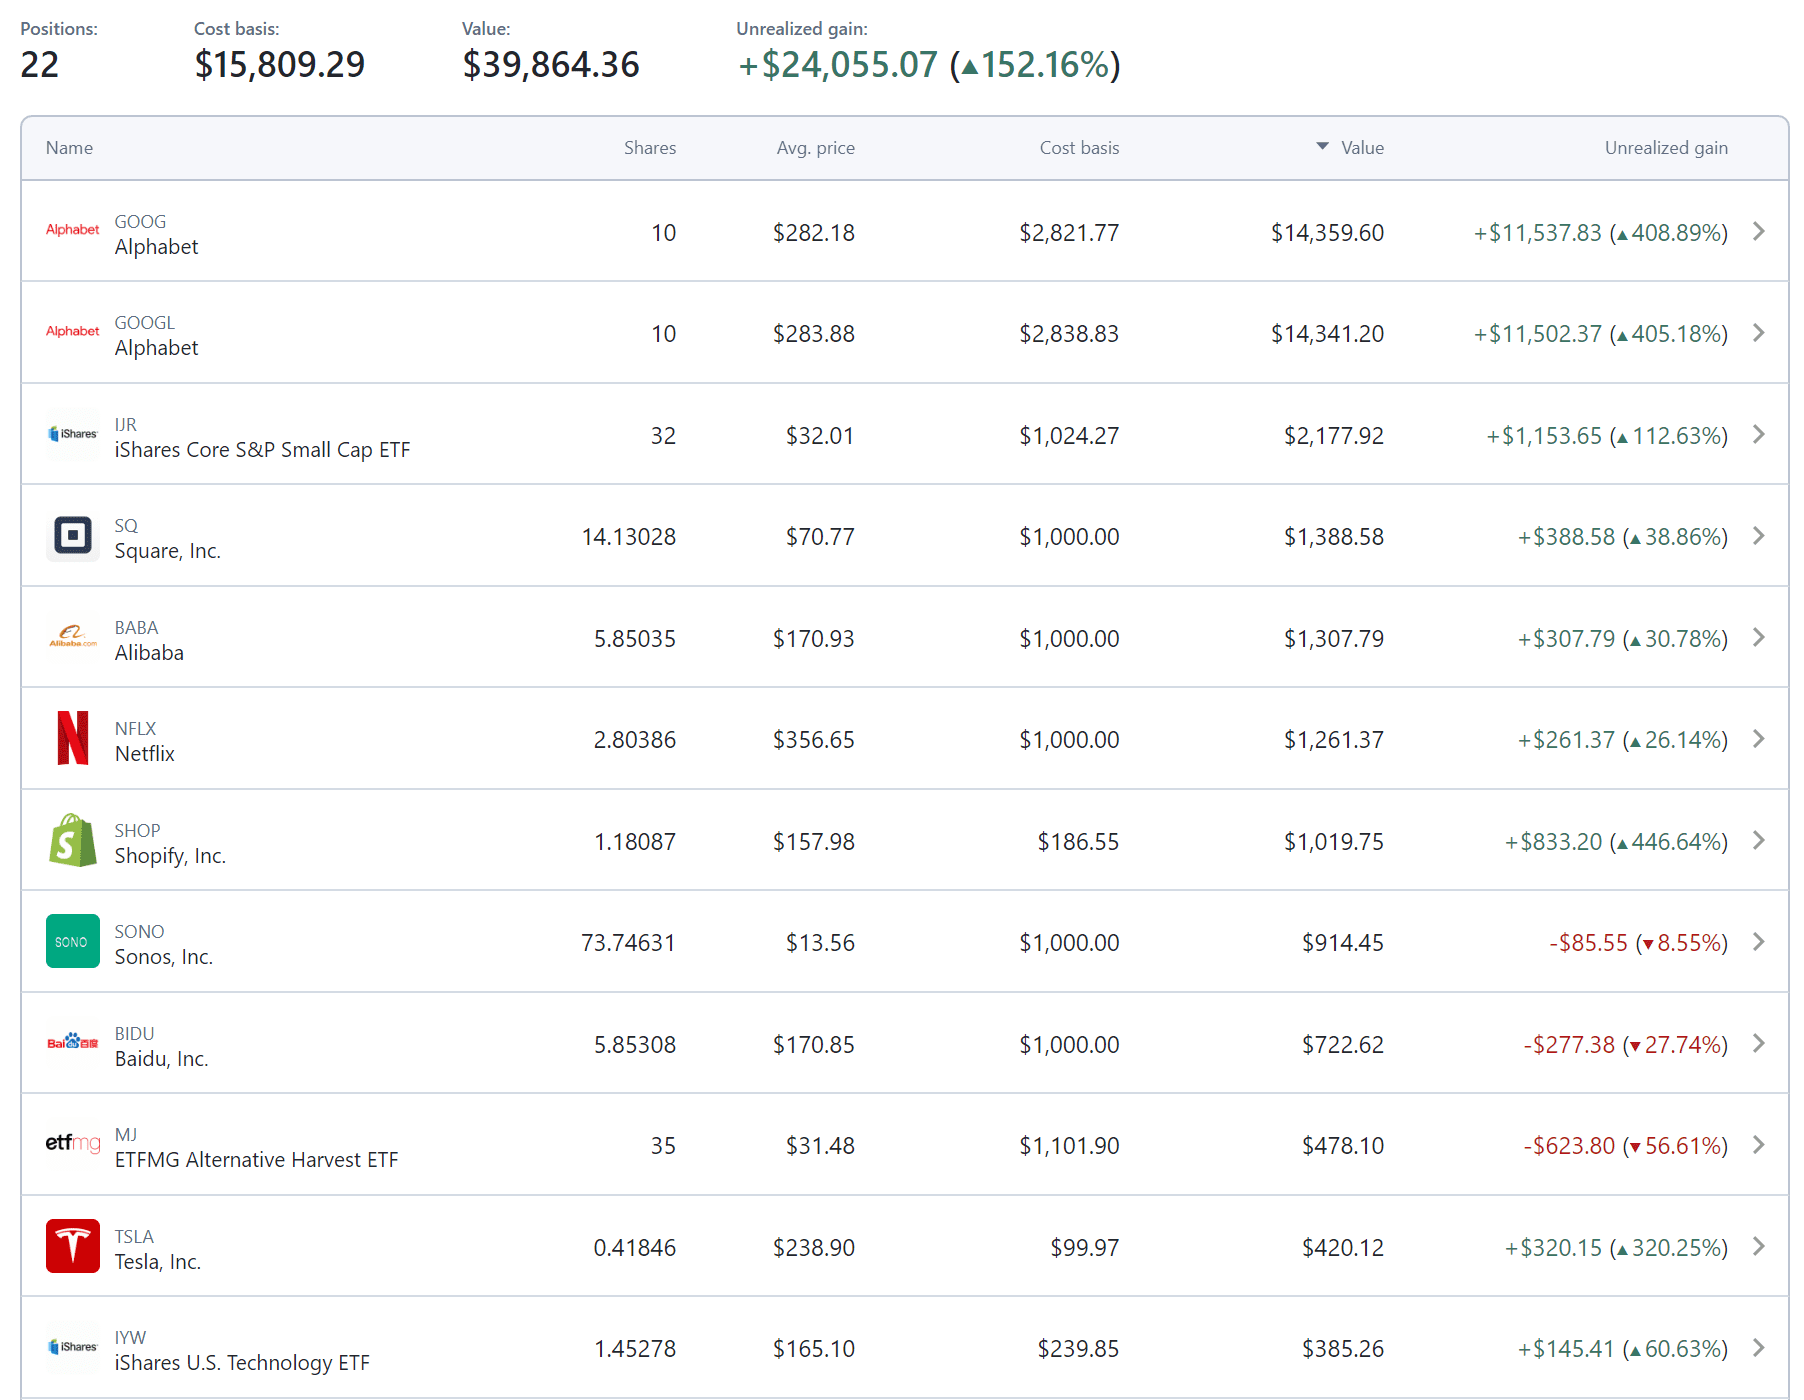Click positions count 22
This screenshot has height=1400, width=1804.
40,65
